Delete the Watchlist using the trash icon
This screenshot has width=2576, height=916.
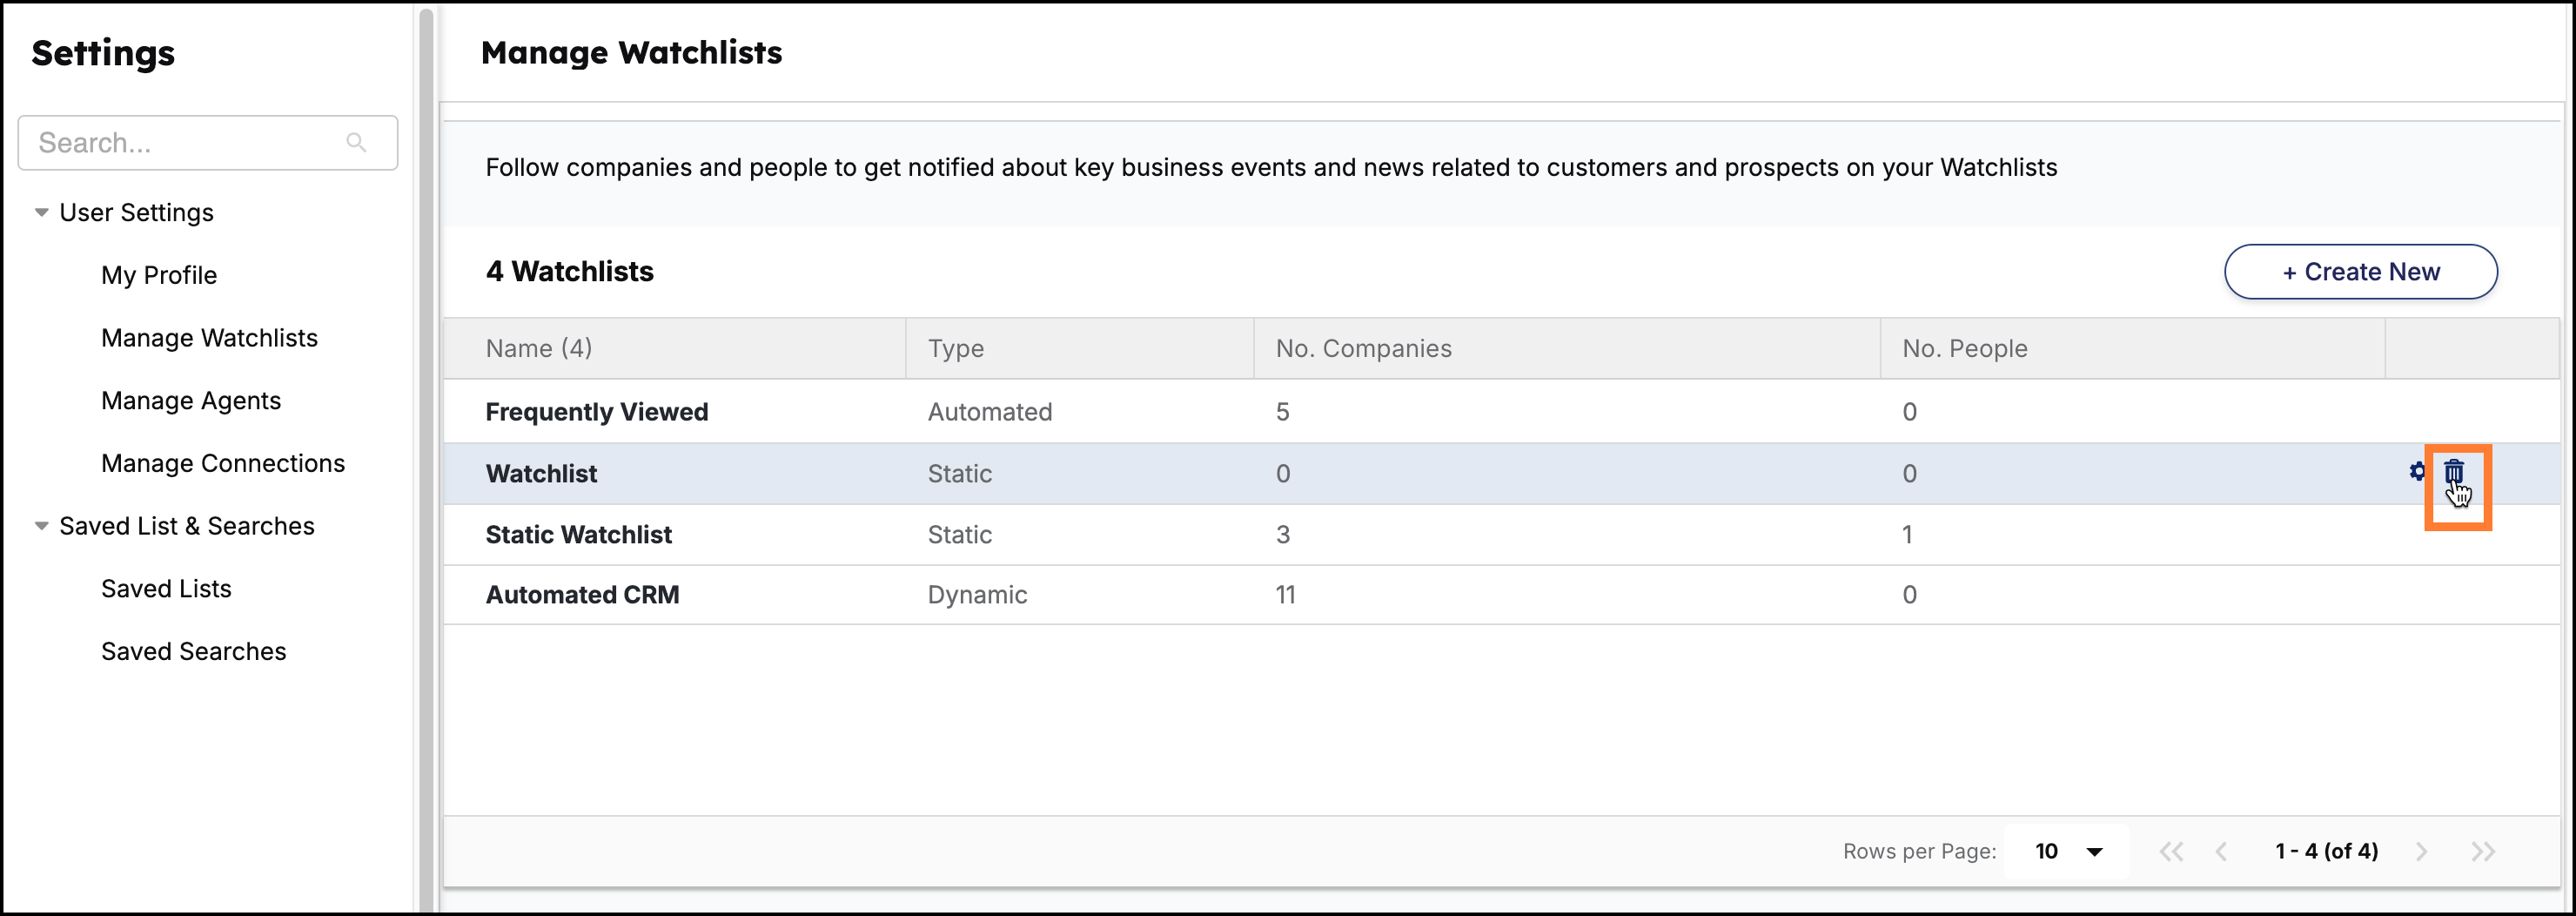[x=2457, y=473]
